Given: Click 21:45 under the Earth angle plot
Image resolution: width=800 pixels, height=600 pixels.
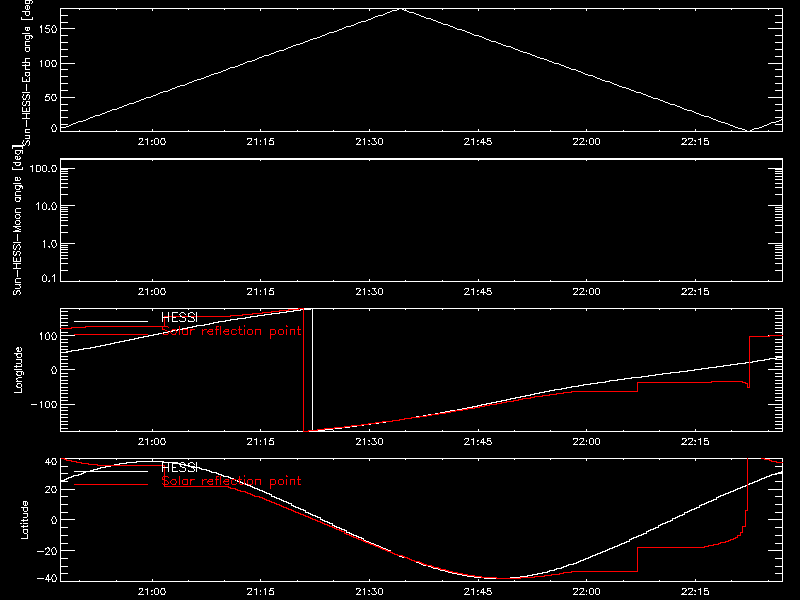Looking at the screenshot, I should [478, 142].
